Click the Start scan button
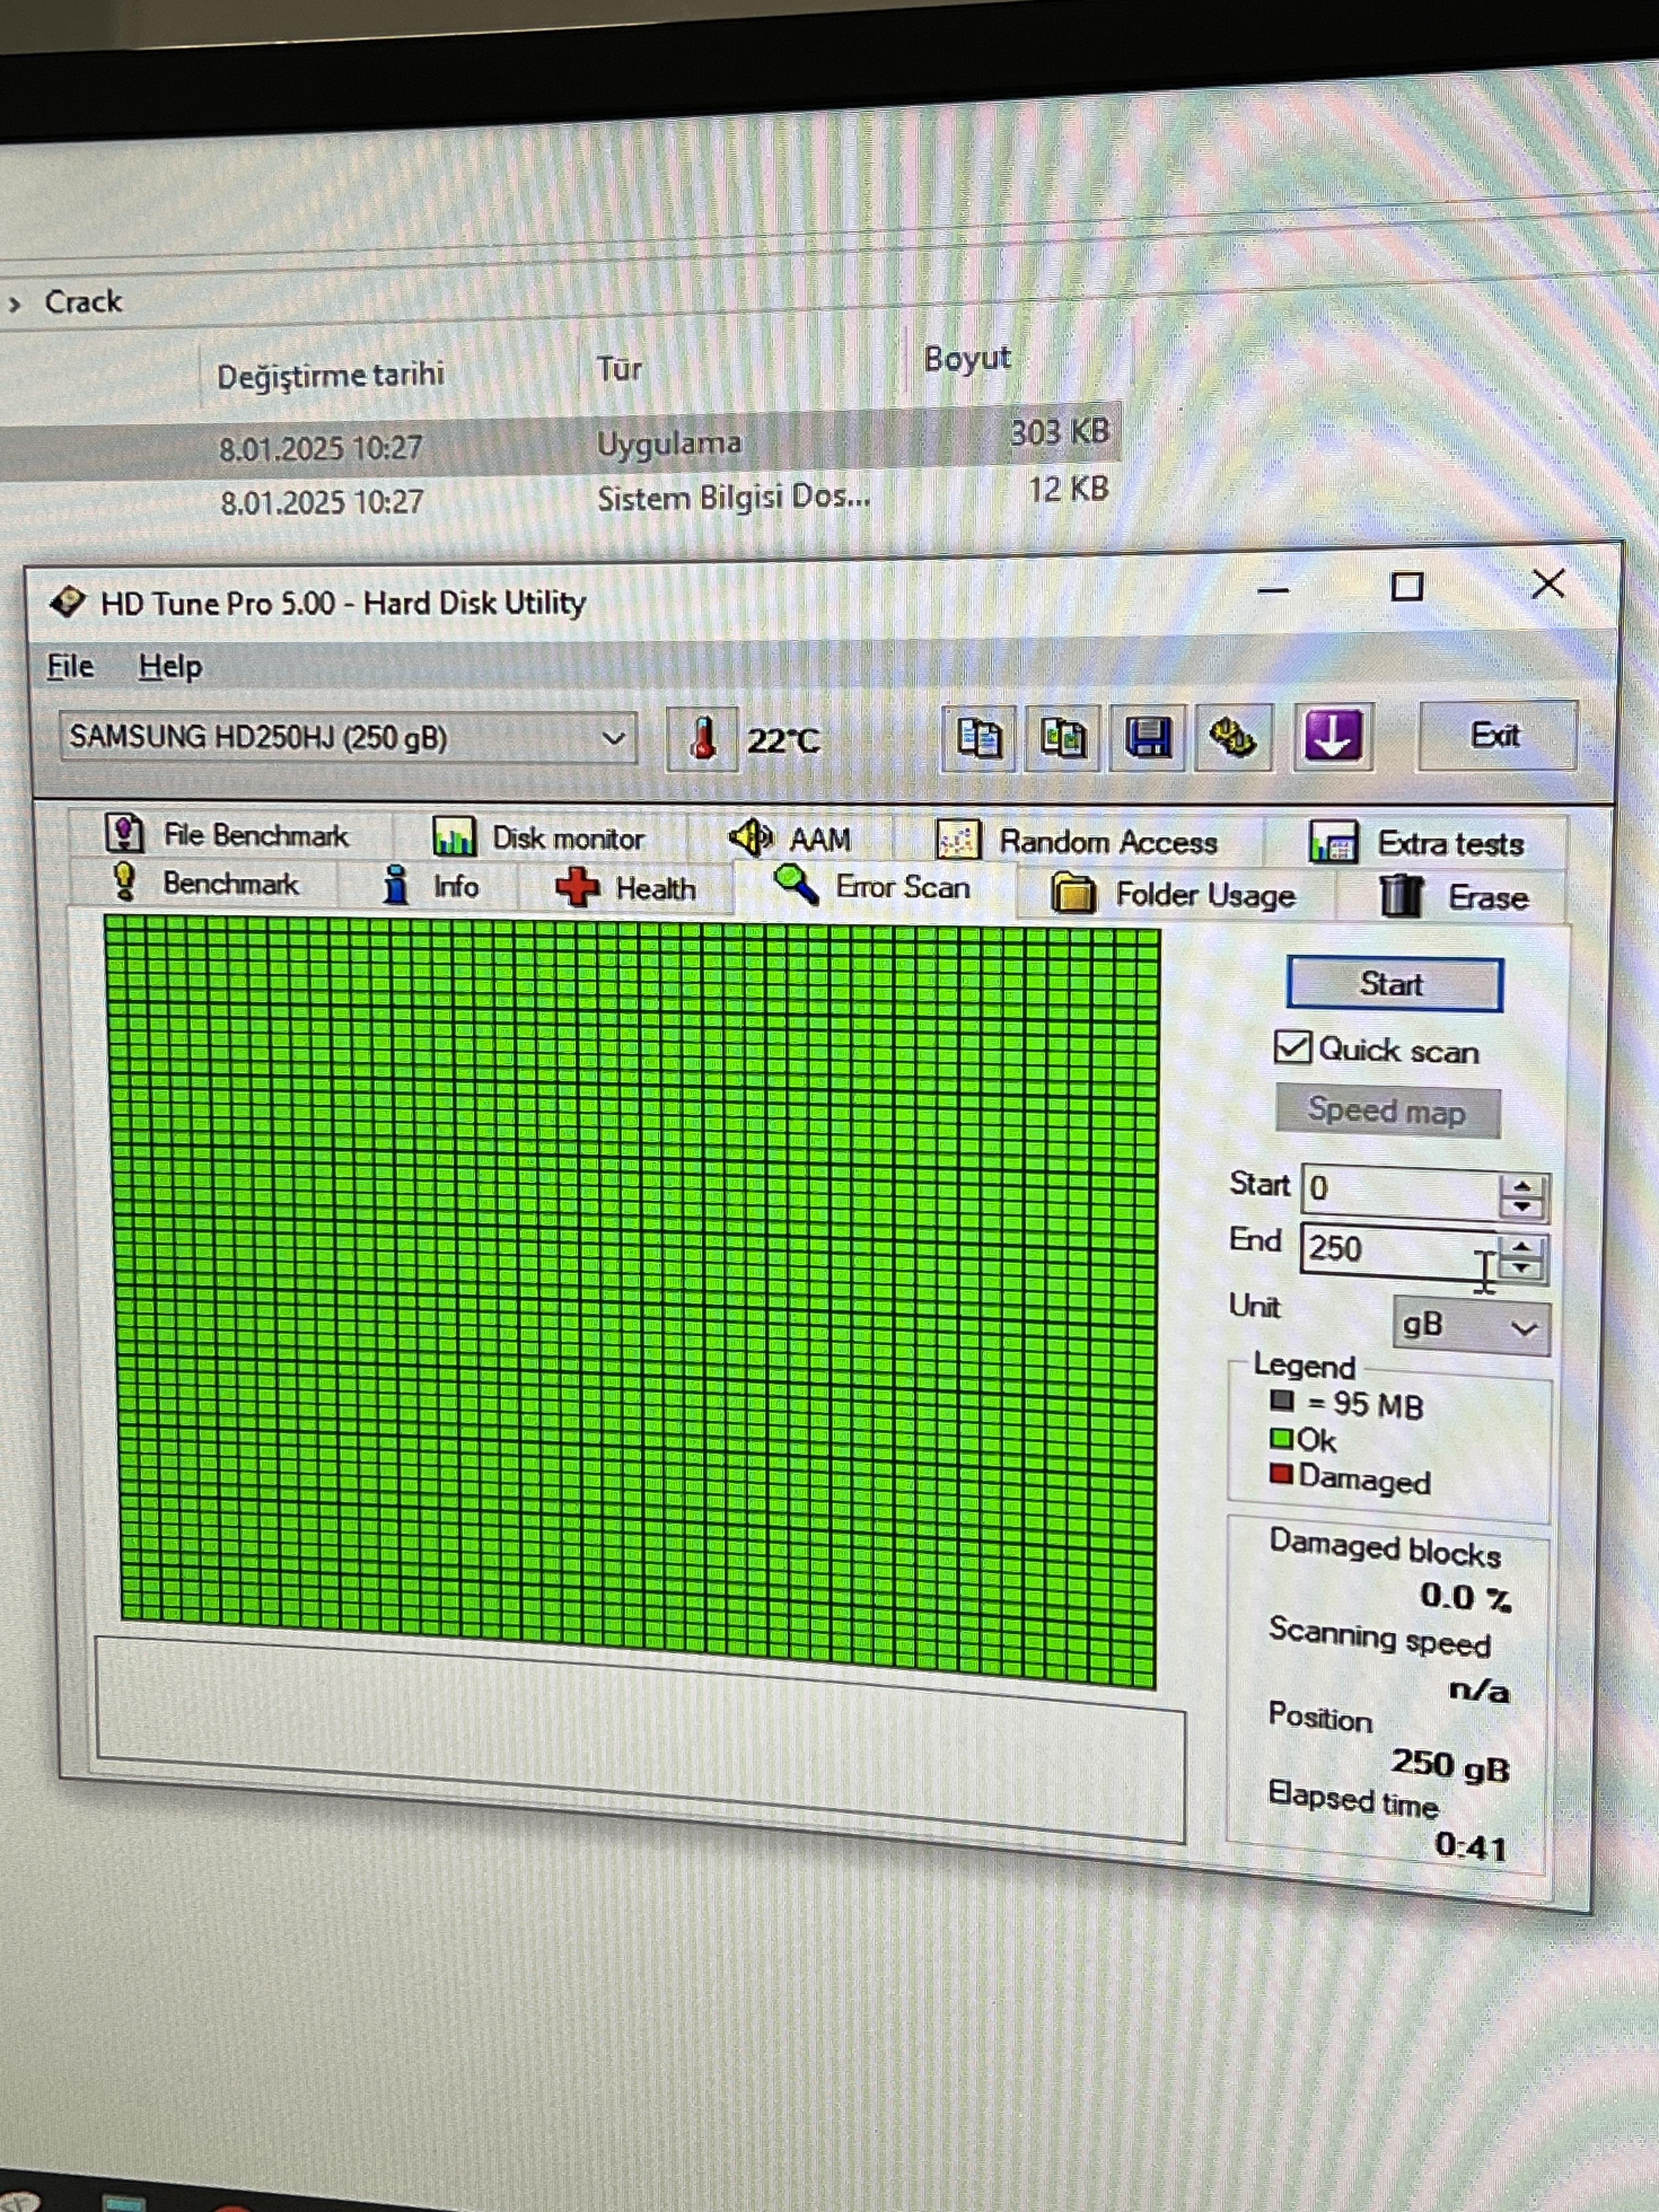This screenshot has width=1659, height=2212. (1394, 984)
